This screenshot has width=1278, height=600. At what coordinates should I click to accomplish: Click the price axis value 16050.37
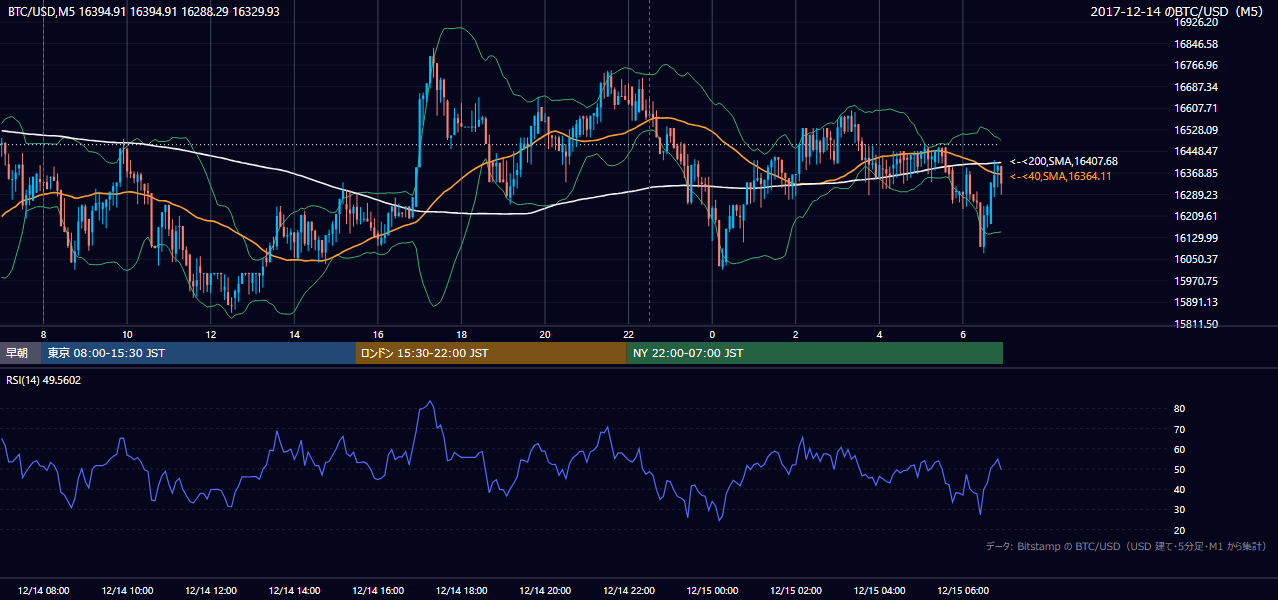[1195, 259]
